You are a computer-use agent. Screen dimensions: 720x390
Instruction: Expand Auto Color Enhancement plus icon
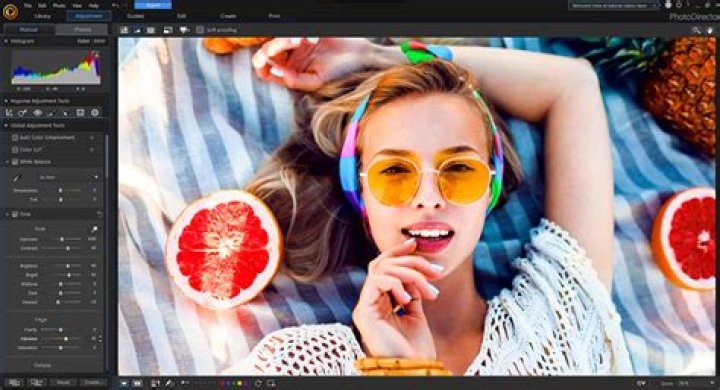pyautogui.click(x=92, y=138)
